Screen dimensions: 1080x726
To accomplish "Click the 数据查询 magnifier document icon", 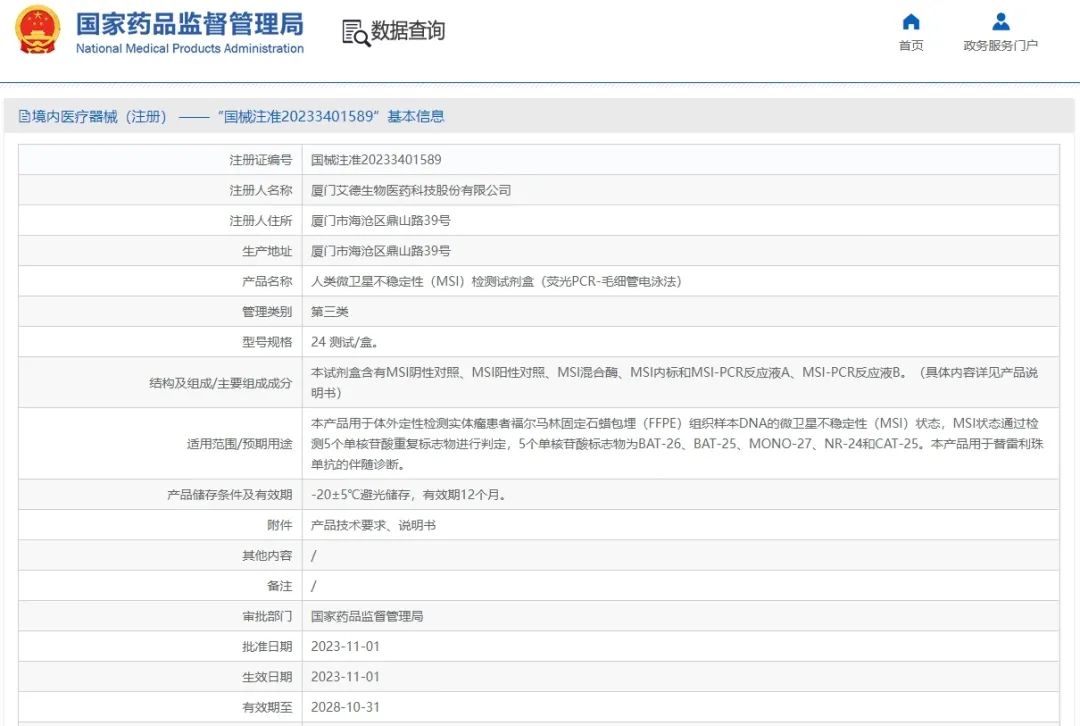I will [x=355, y=32].
